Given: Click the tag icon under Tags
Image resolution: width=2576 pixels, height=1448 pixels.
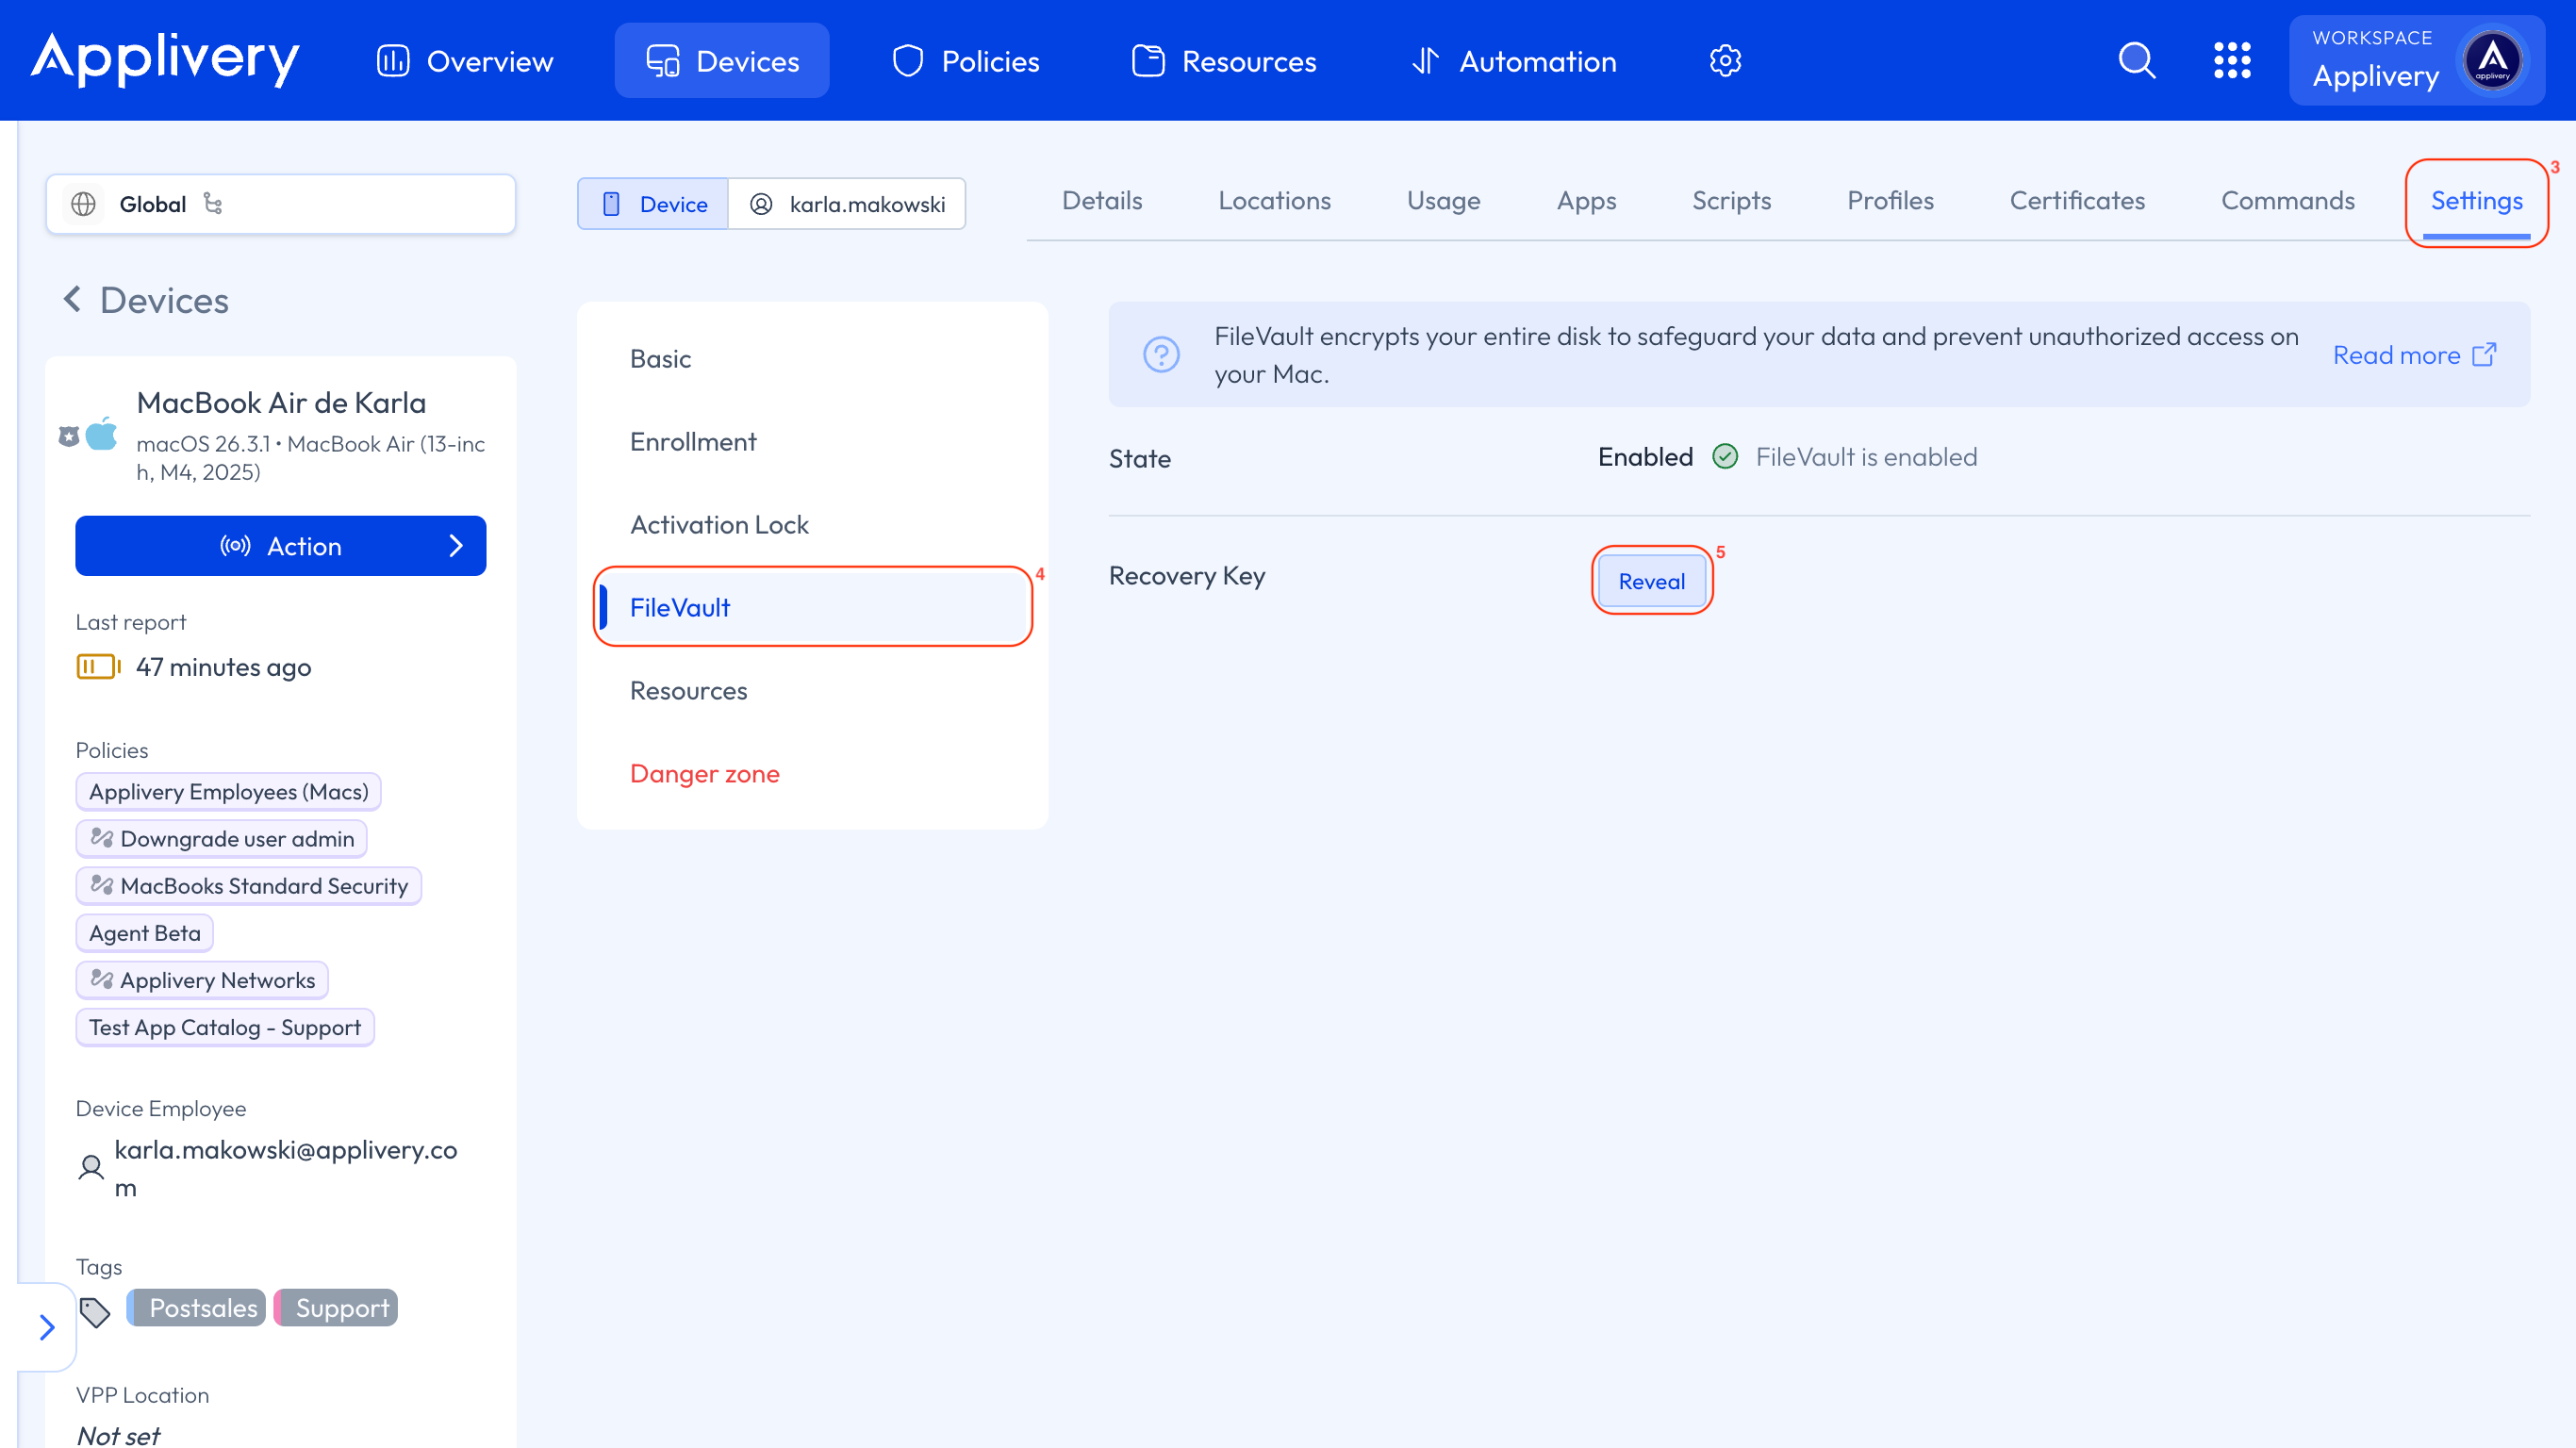Looking at the screenshot, I should (x=95, y=1311).
